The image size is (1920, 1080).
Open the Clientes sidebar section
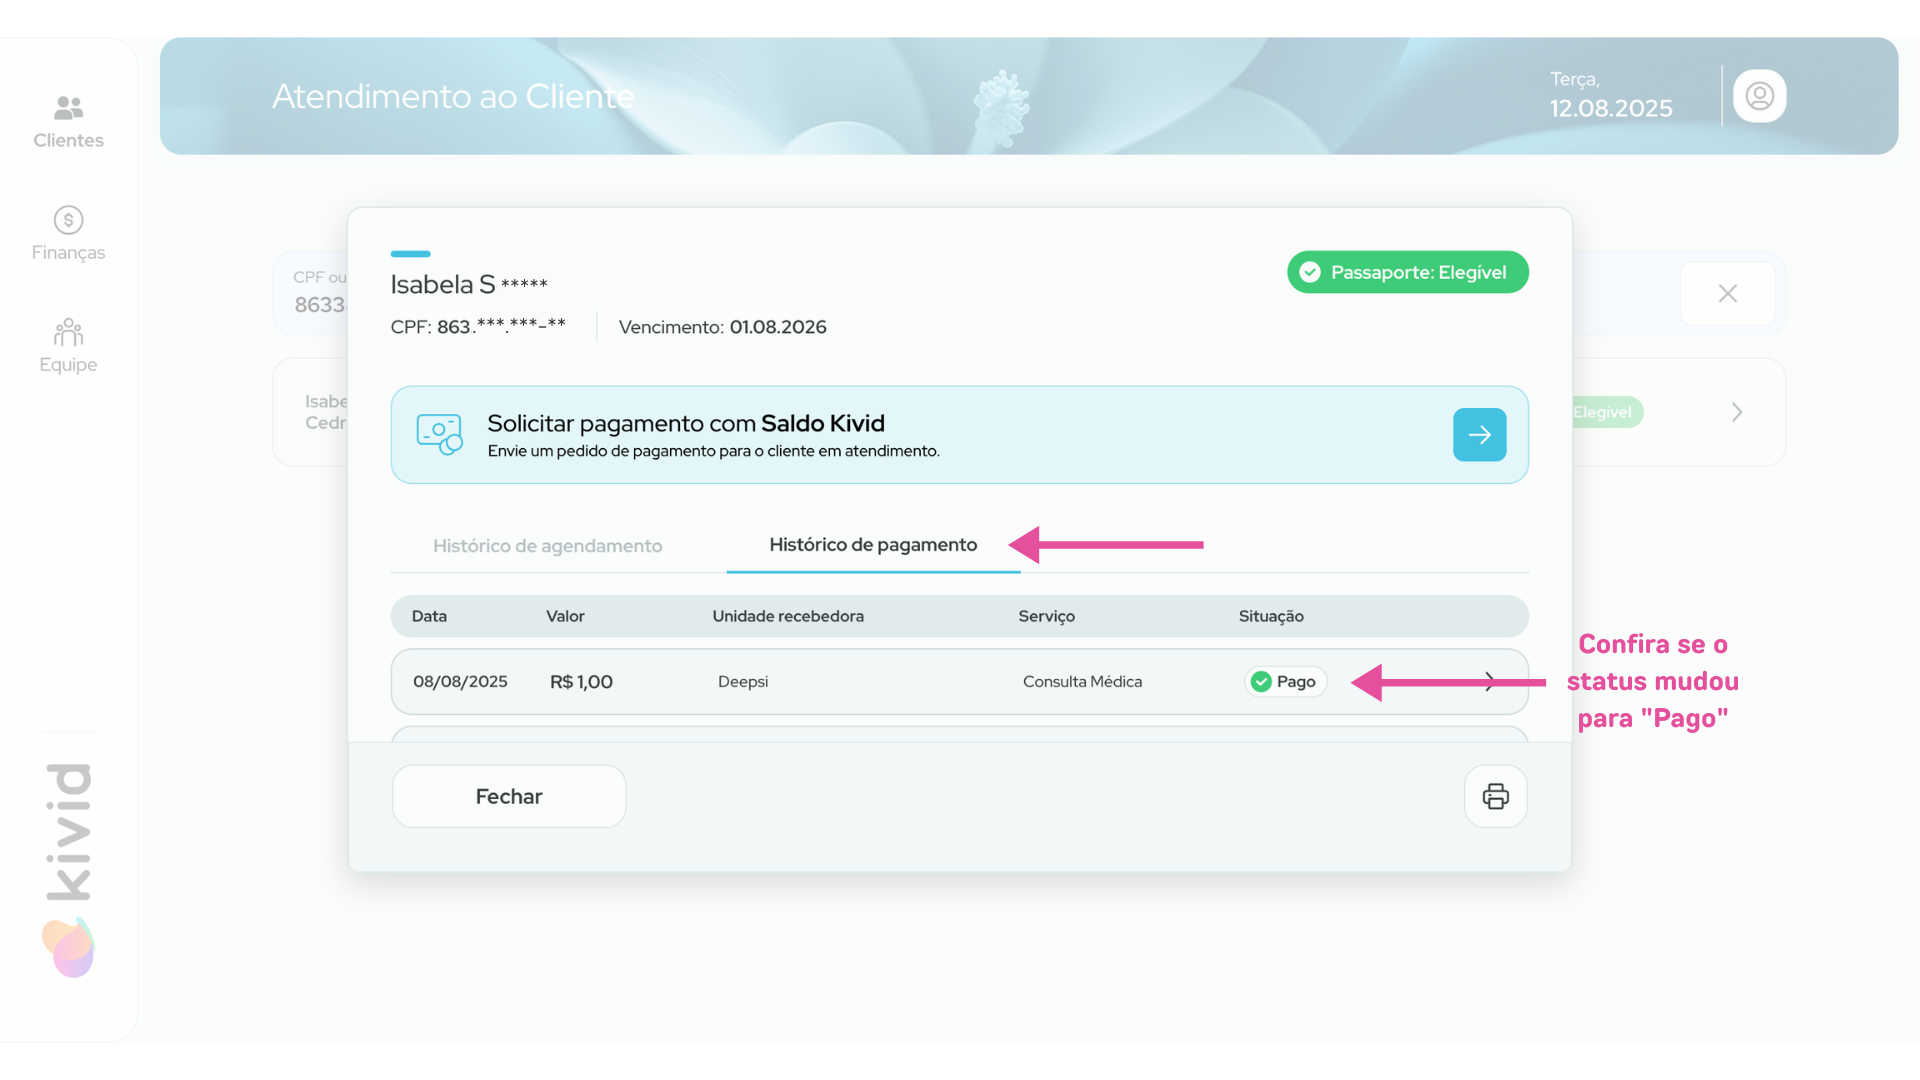pyautogui.click(x=68, y=122)
